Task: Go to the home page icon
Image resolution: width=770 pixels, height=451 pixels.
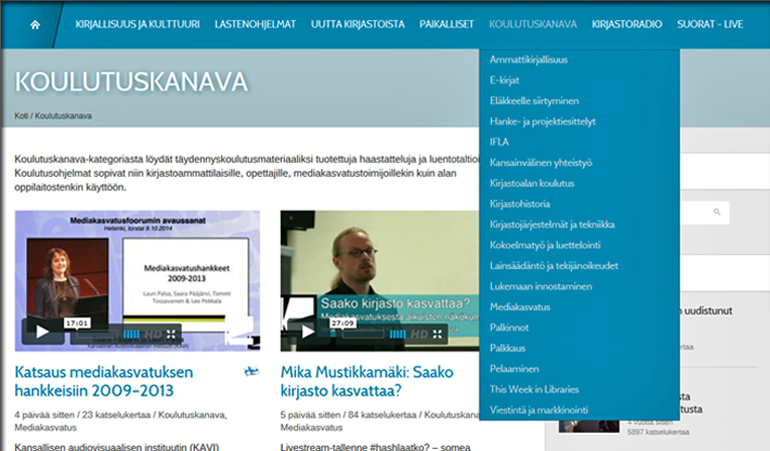Action: pyautogui.click(x=35, y=25)
